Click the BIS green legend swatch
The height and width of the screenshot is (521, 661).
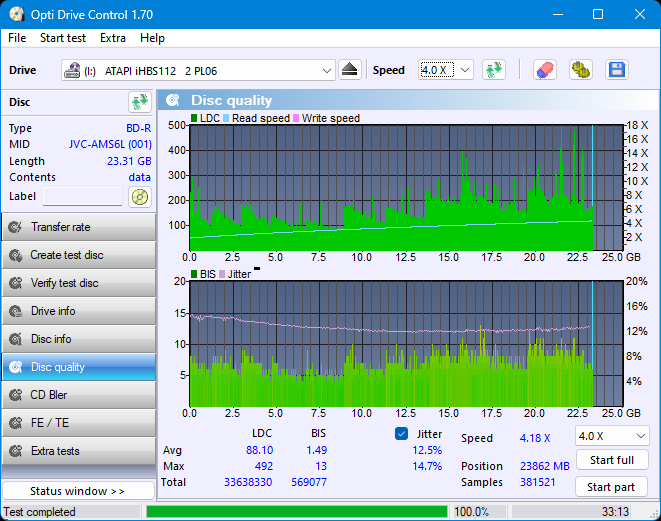pos(194,274)
